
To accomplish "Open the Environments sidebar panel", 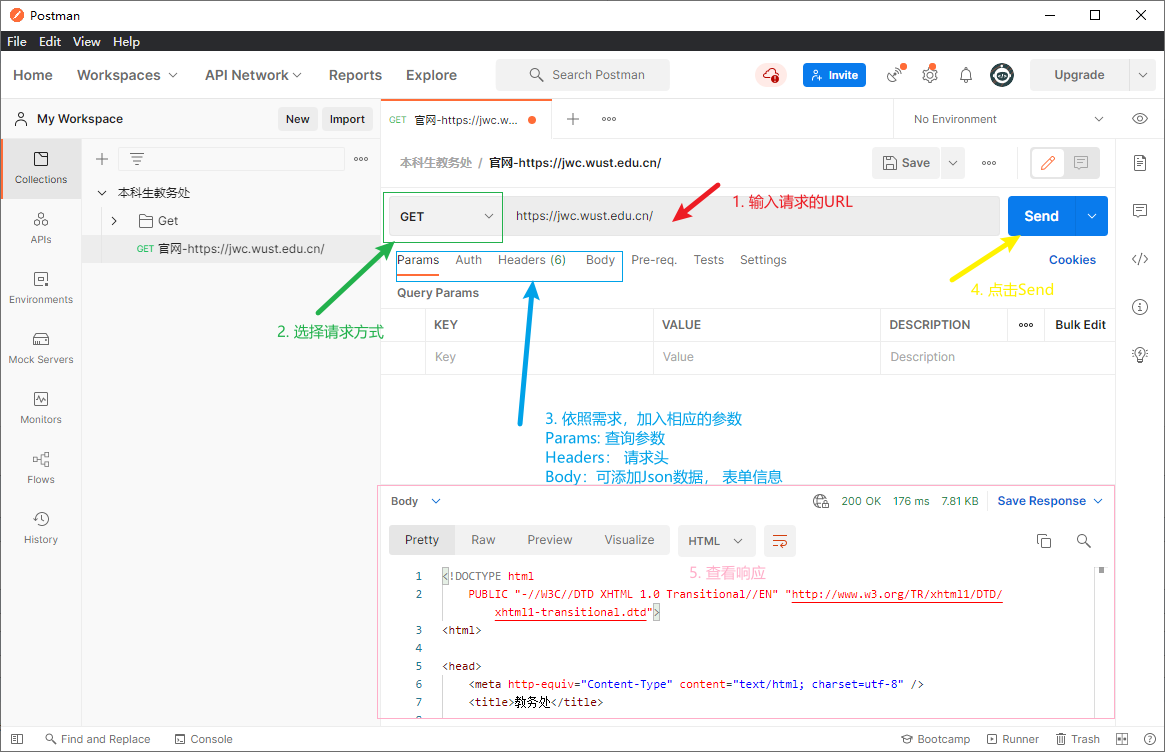I will coord(41,288).
